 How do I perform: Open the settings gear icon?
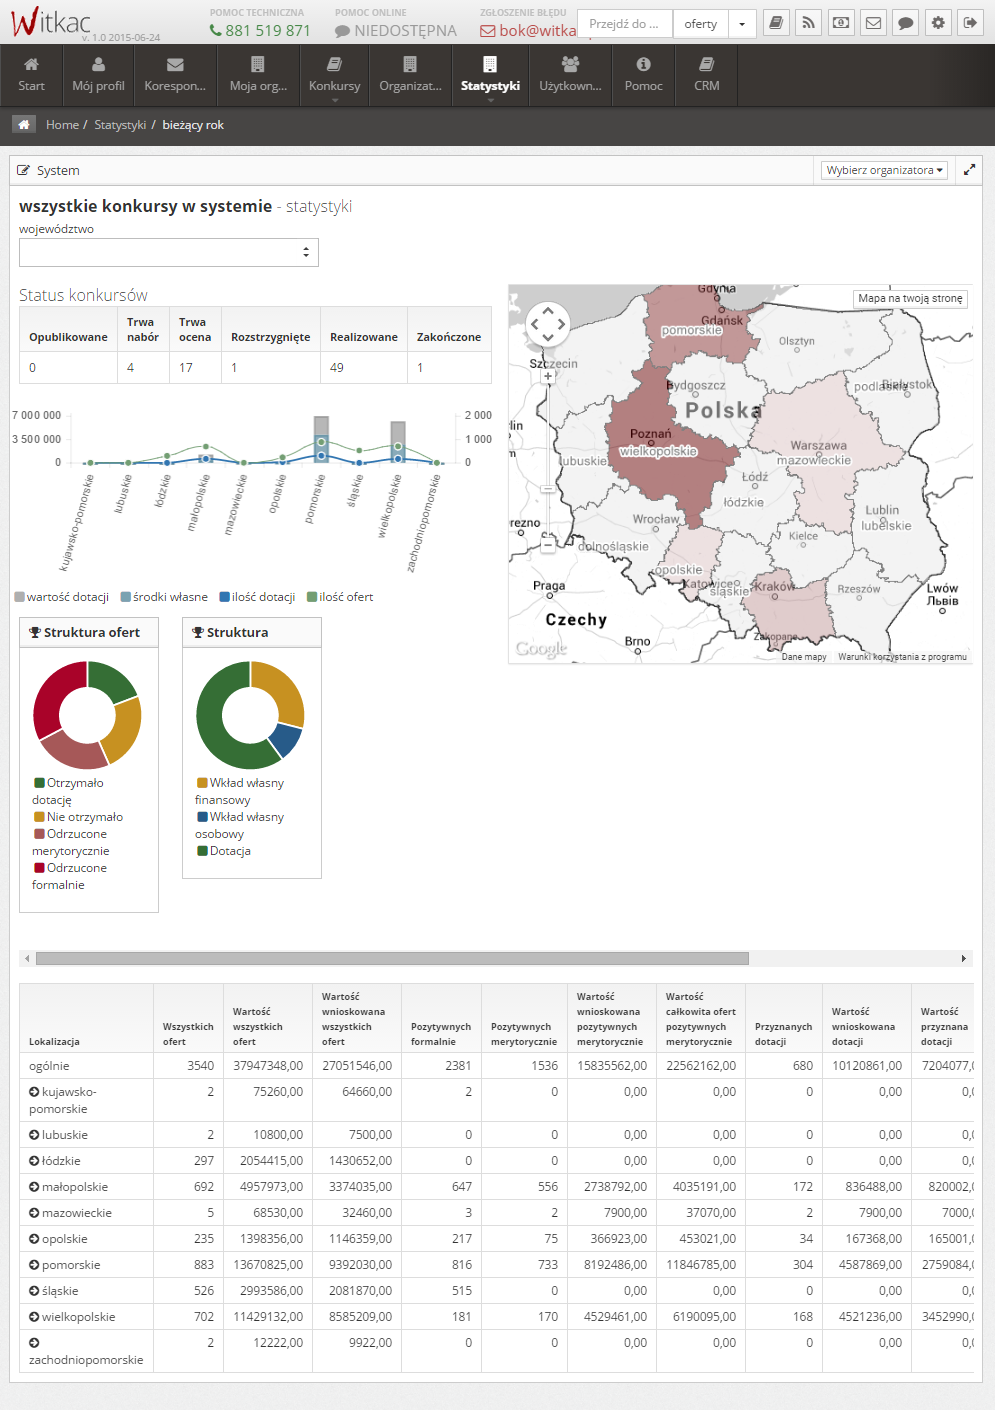point(938,23)
